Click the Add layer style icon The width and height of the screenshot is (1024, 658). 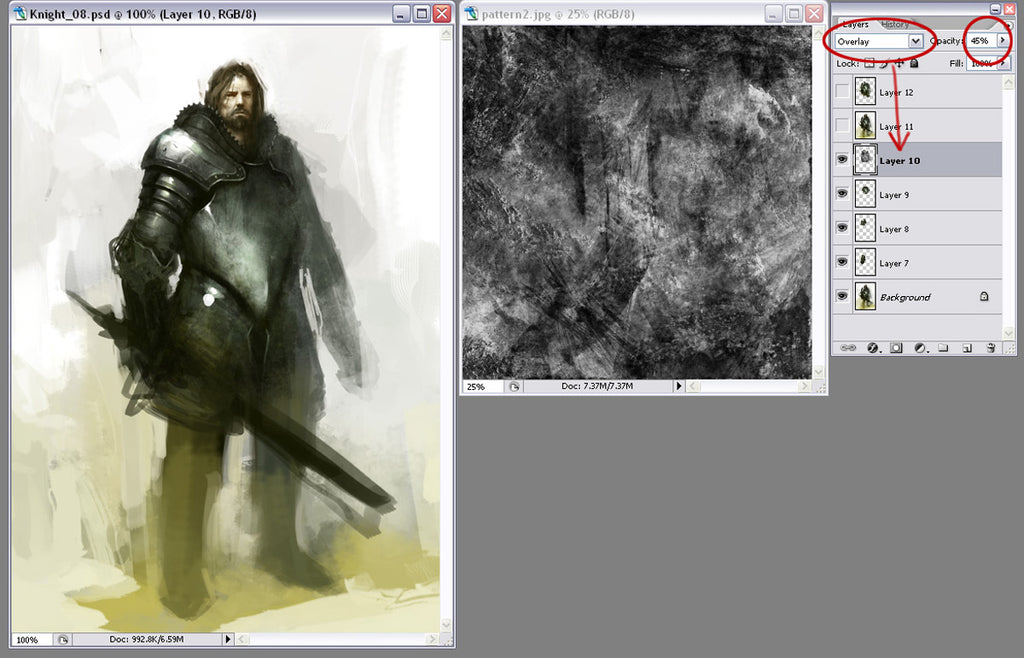pos(872,347)
